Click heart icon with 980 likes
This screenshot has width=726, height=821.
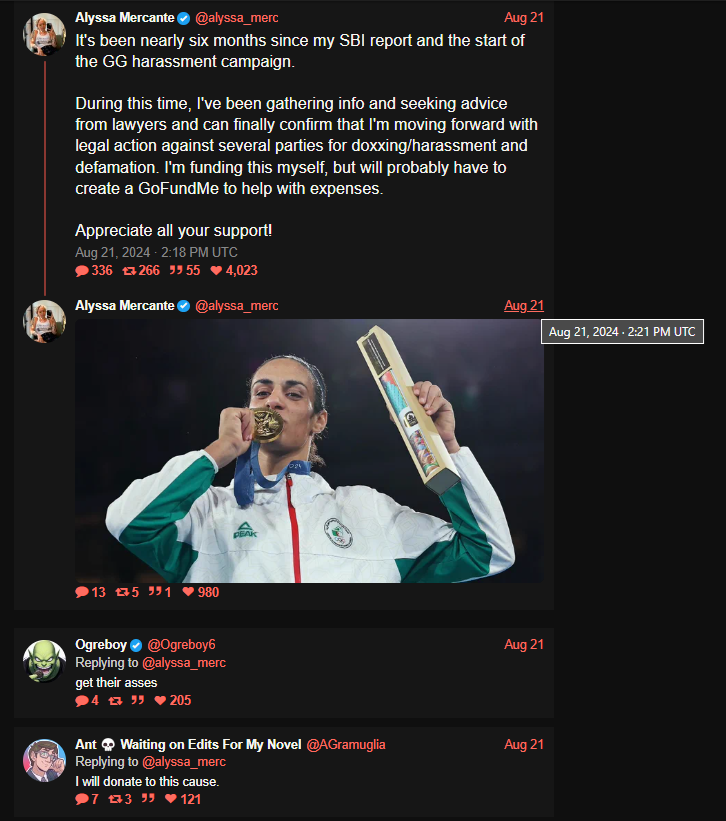click(188, 592)
